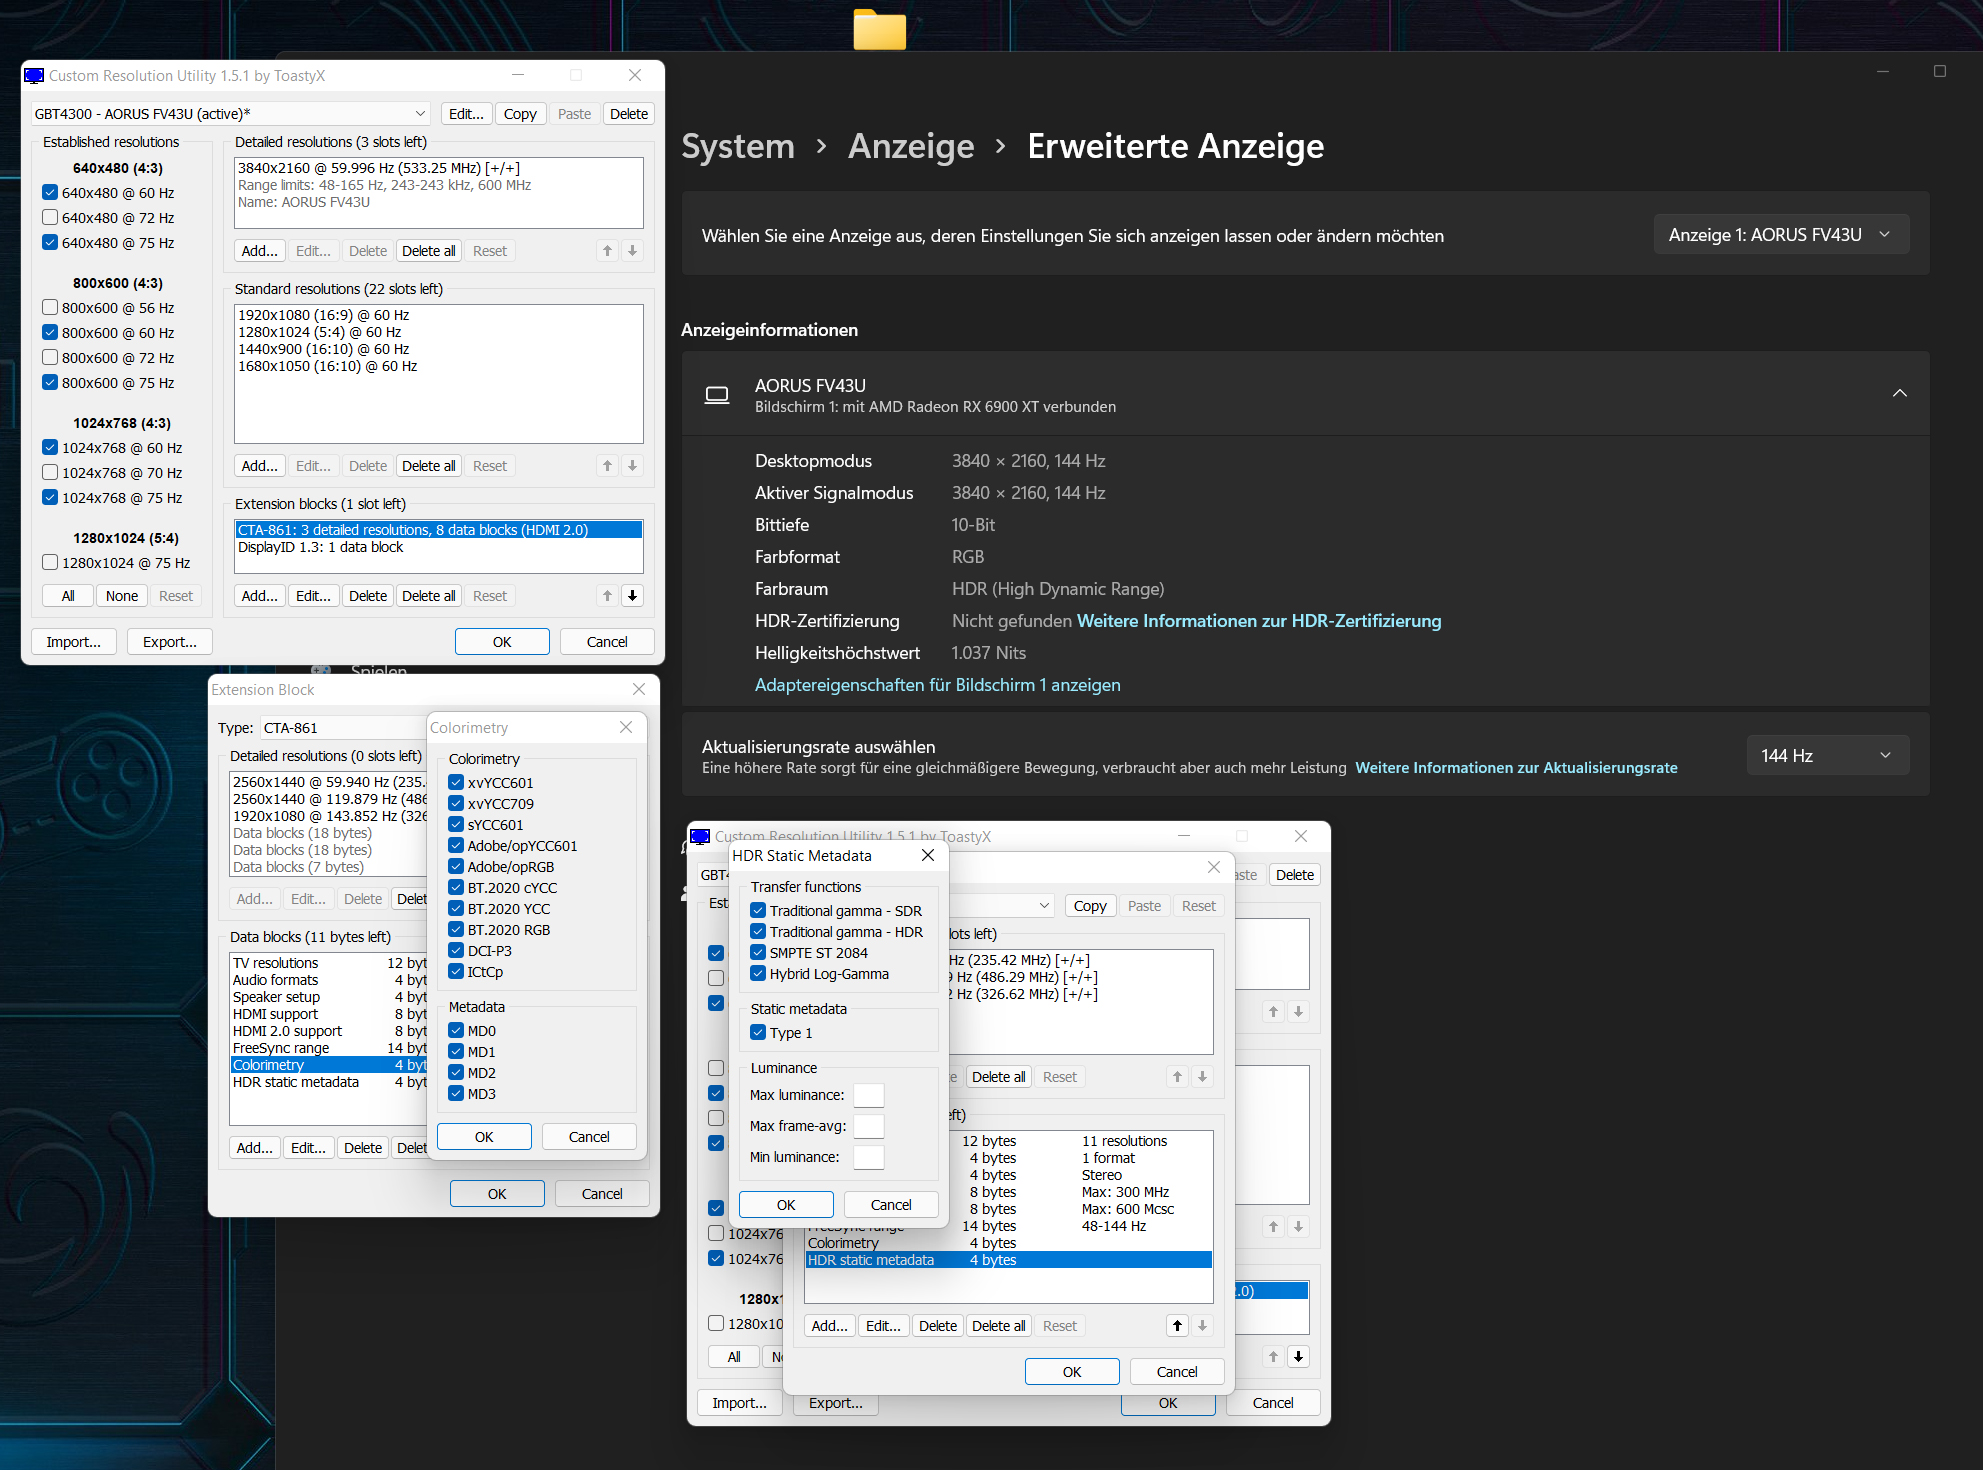1983x1470 pixels.
Task: Uncheck DCI-P3 in Colorimetry
Action: coord(456,951)
